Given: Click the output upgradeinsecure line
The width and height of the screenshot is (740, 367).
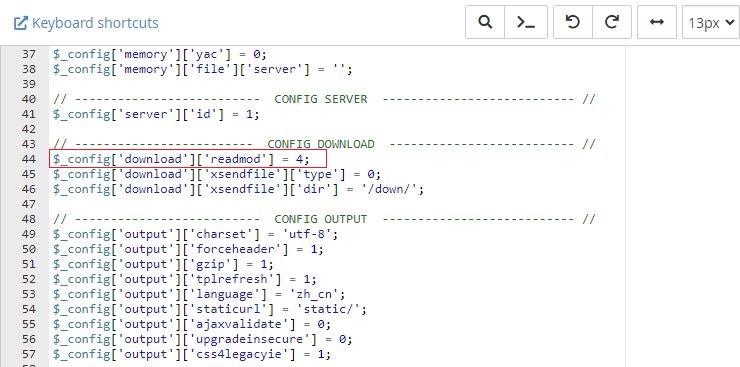Looking at the screenshot, I should pos(202,339).
